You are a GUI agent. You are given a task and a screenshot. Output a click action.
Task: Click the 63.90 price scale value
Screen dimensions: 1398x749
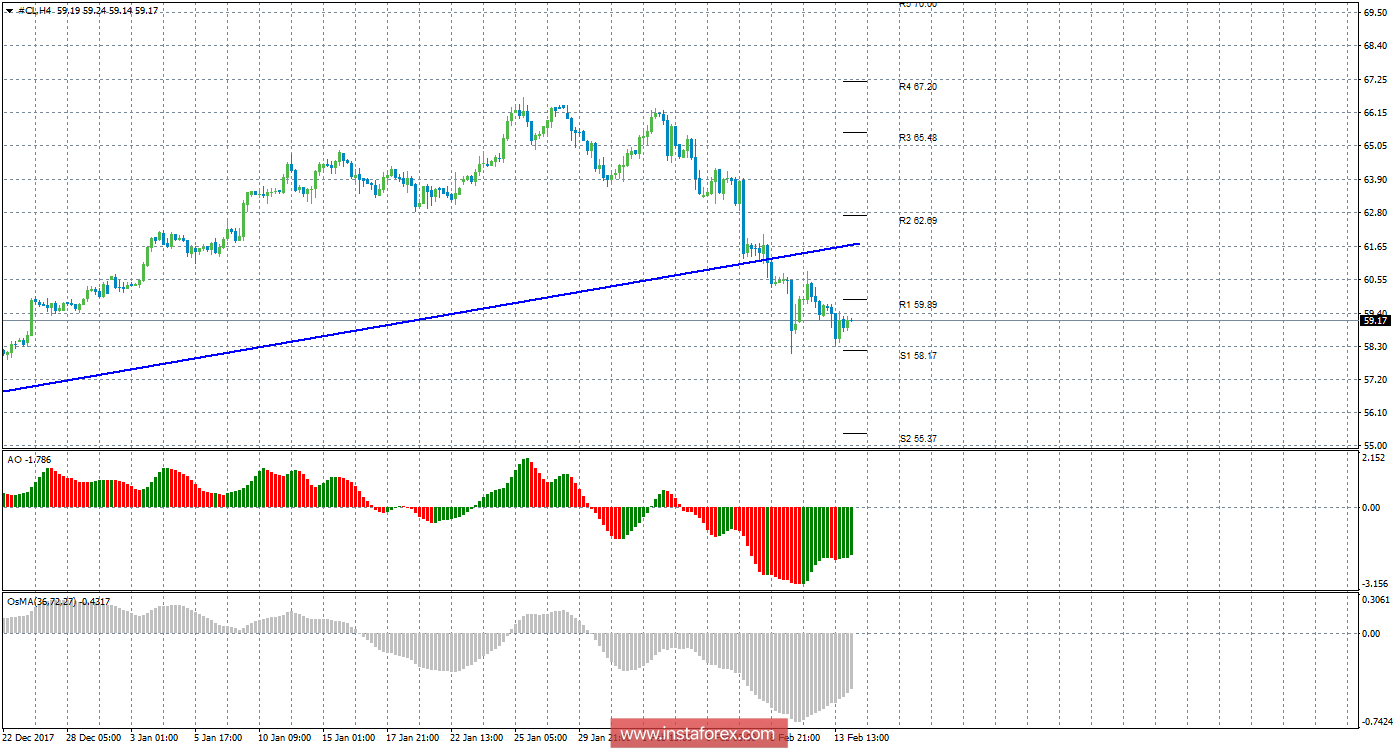pos(1376,179)
